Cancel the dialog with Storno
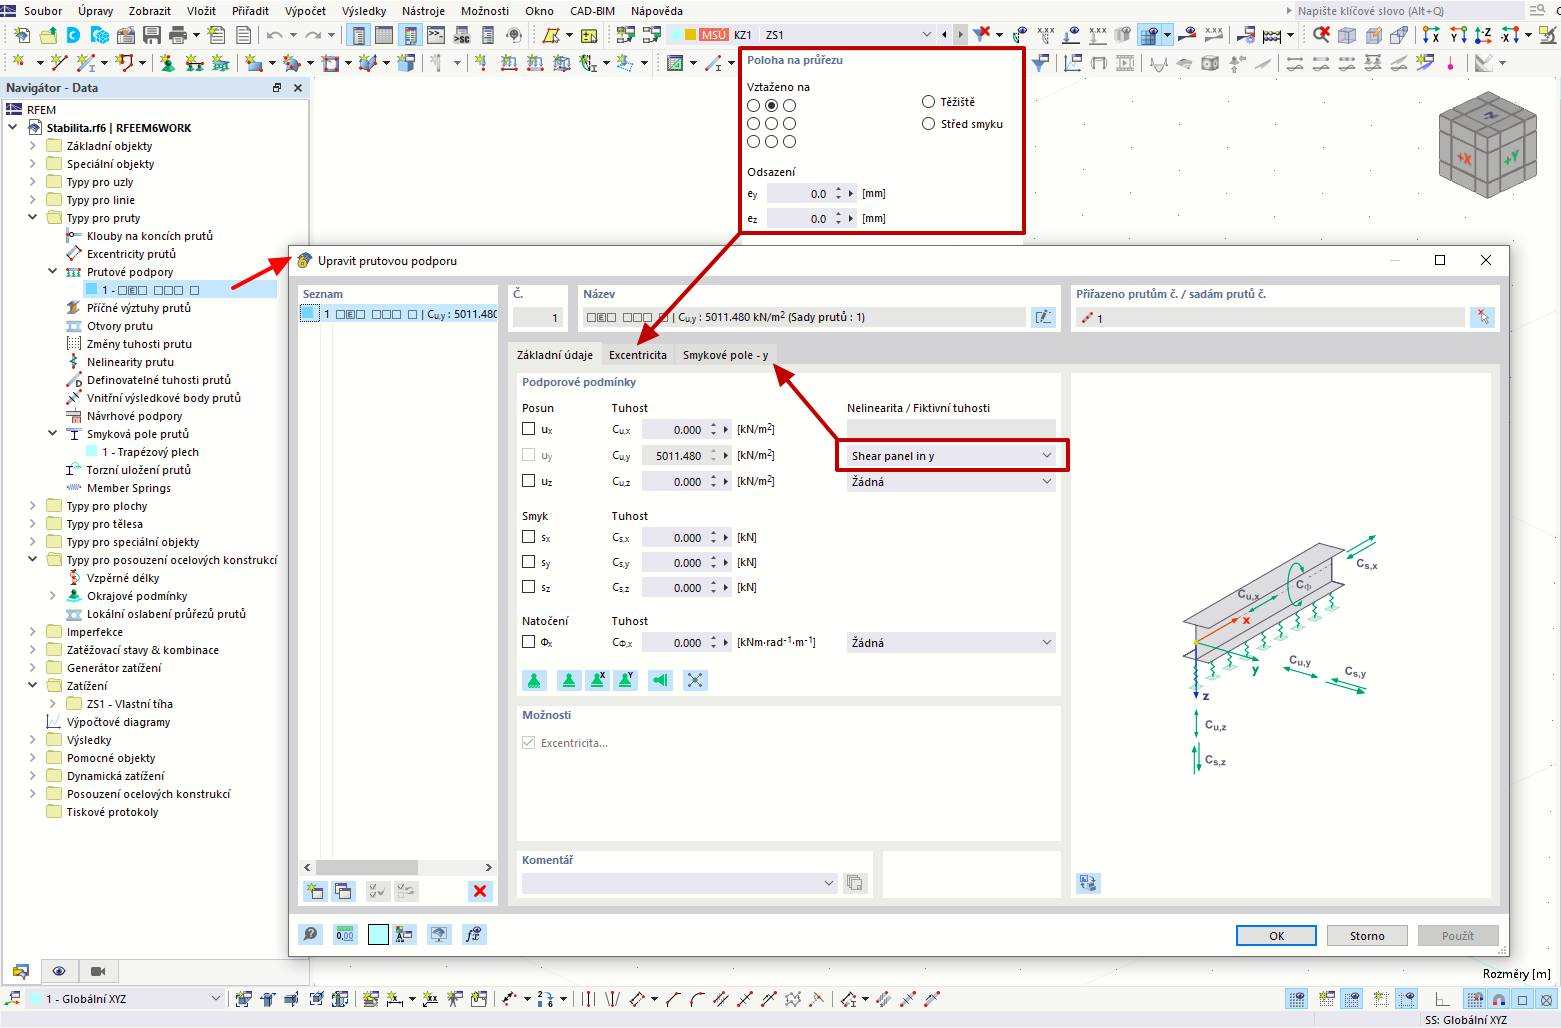The width and height of the screenshot is (1561, 1028). [1367, 936]
